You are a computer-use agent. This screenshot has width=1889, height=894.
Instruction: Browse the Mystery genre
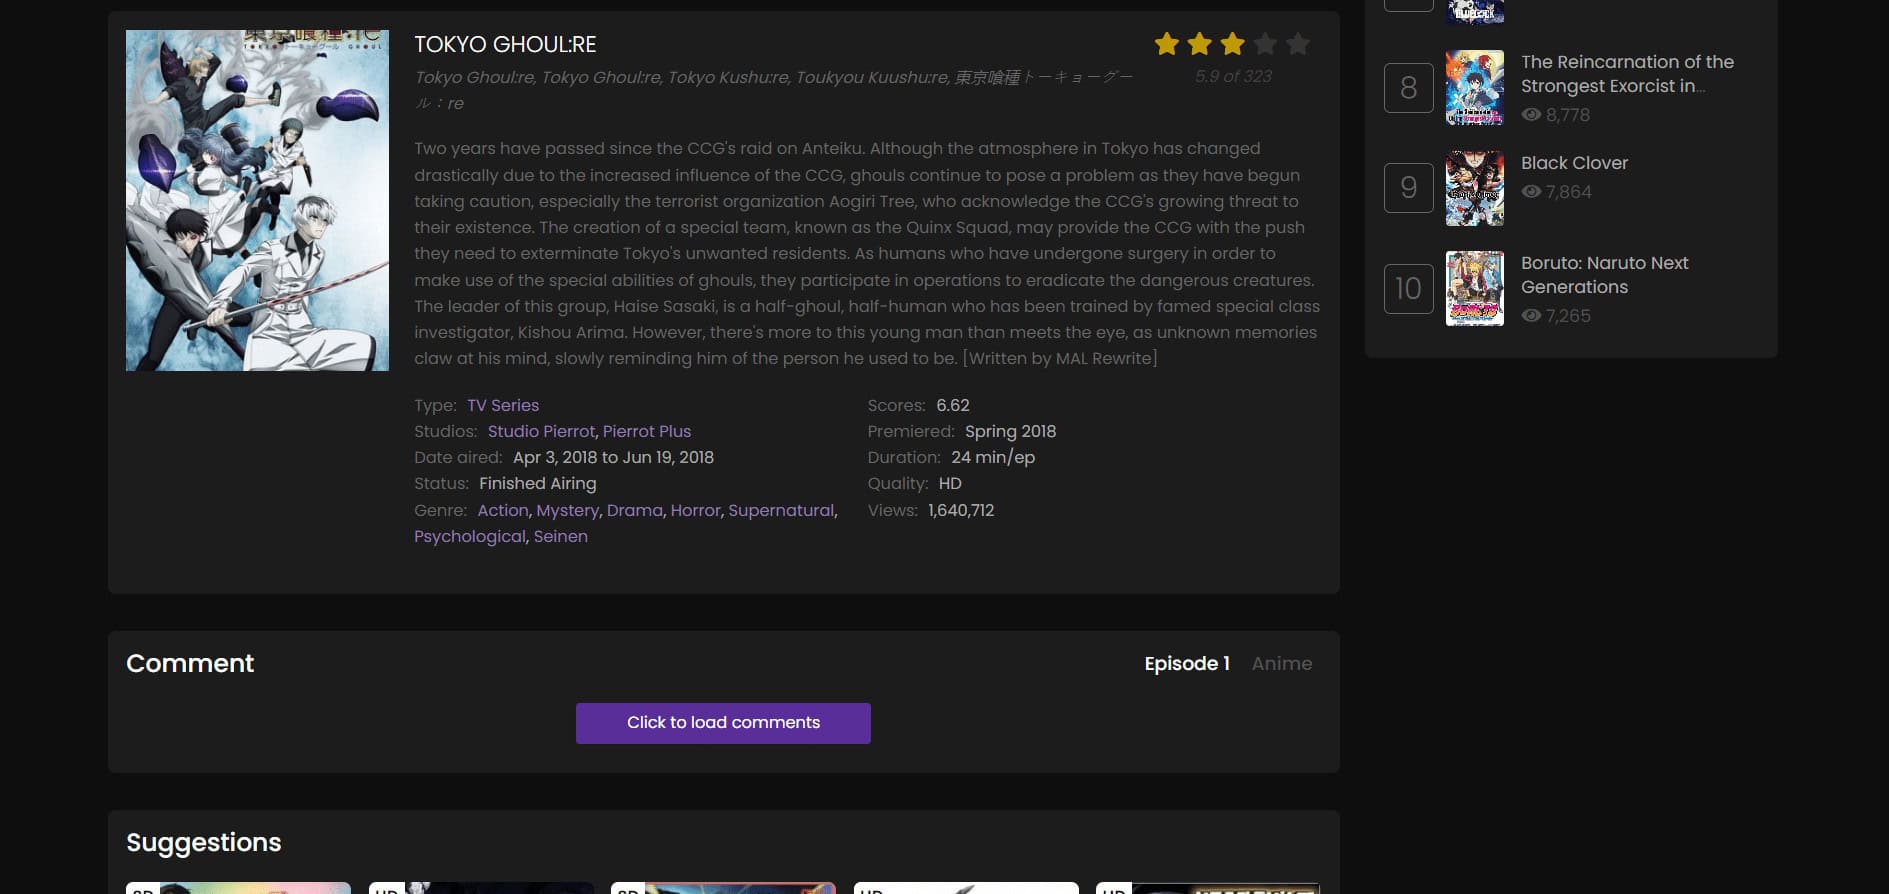coord(567,510)
